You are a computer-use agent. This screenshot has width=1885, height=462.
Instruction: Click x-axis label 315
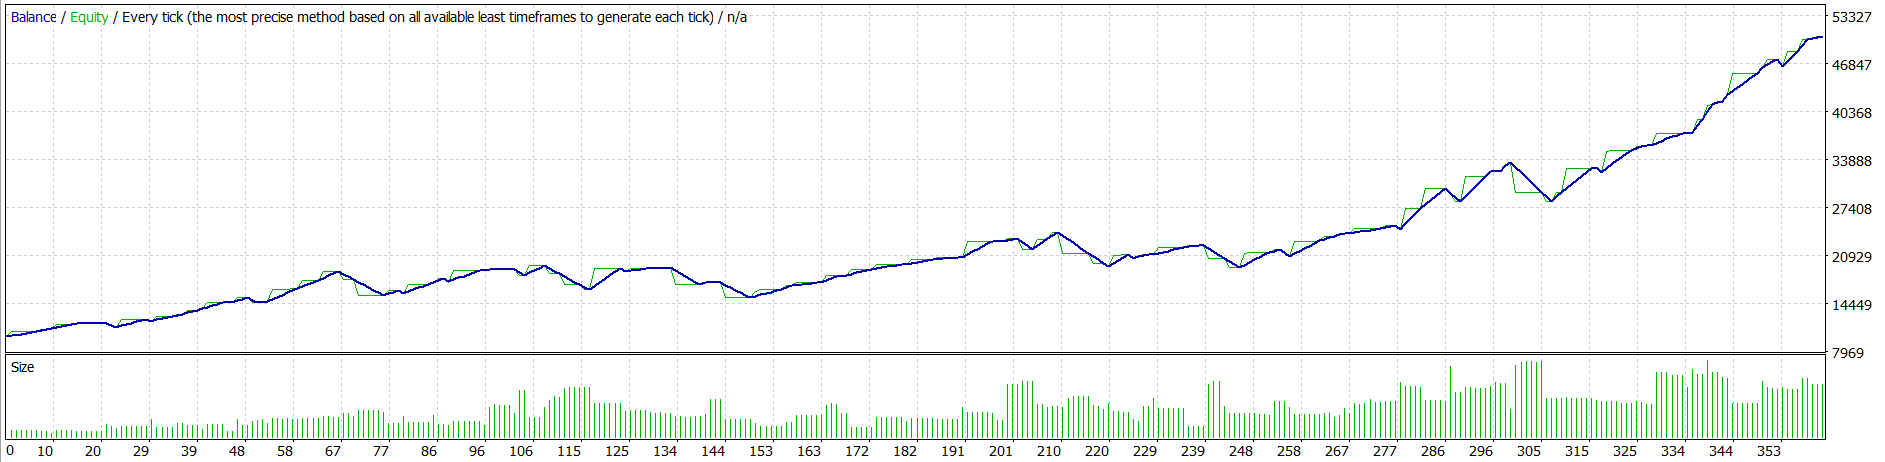pos(1577,451)
